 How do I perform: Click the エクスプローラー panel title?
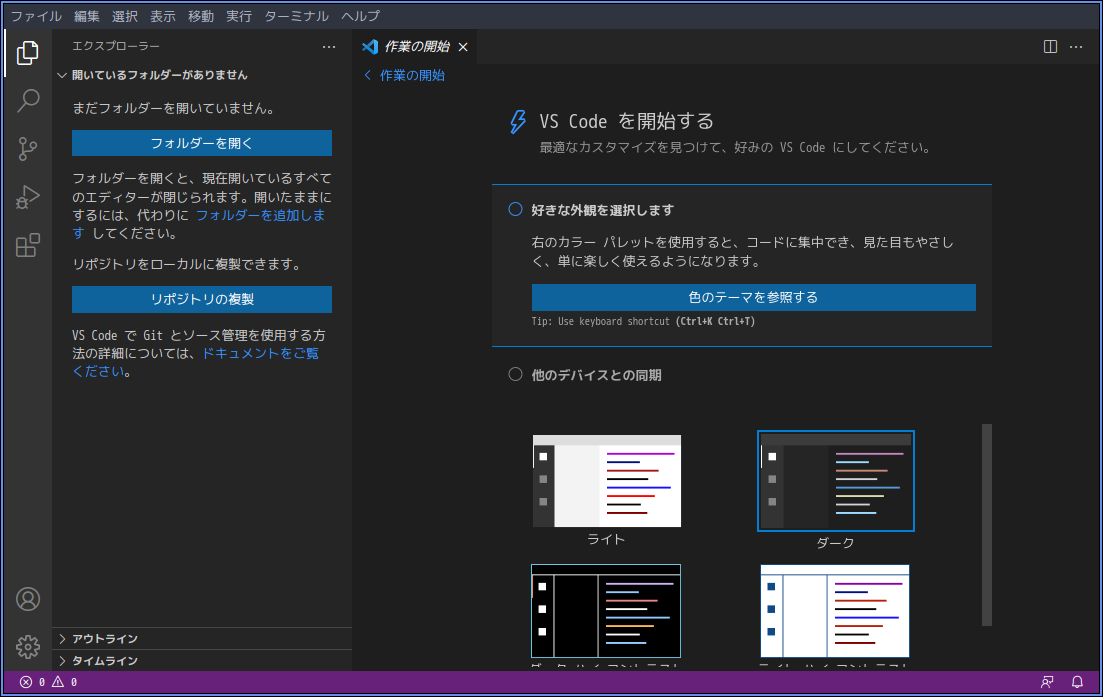(x=115, y=46)
